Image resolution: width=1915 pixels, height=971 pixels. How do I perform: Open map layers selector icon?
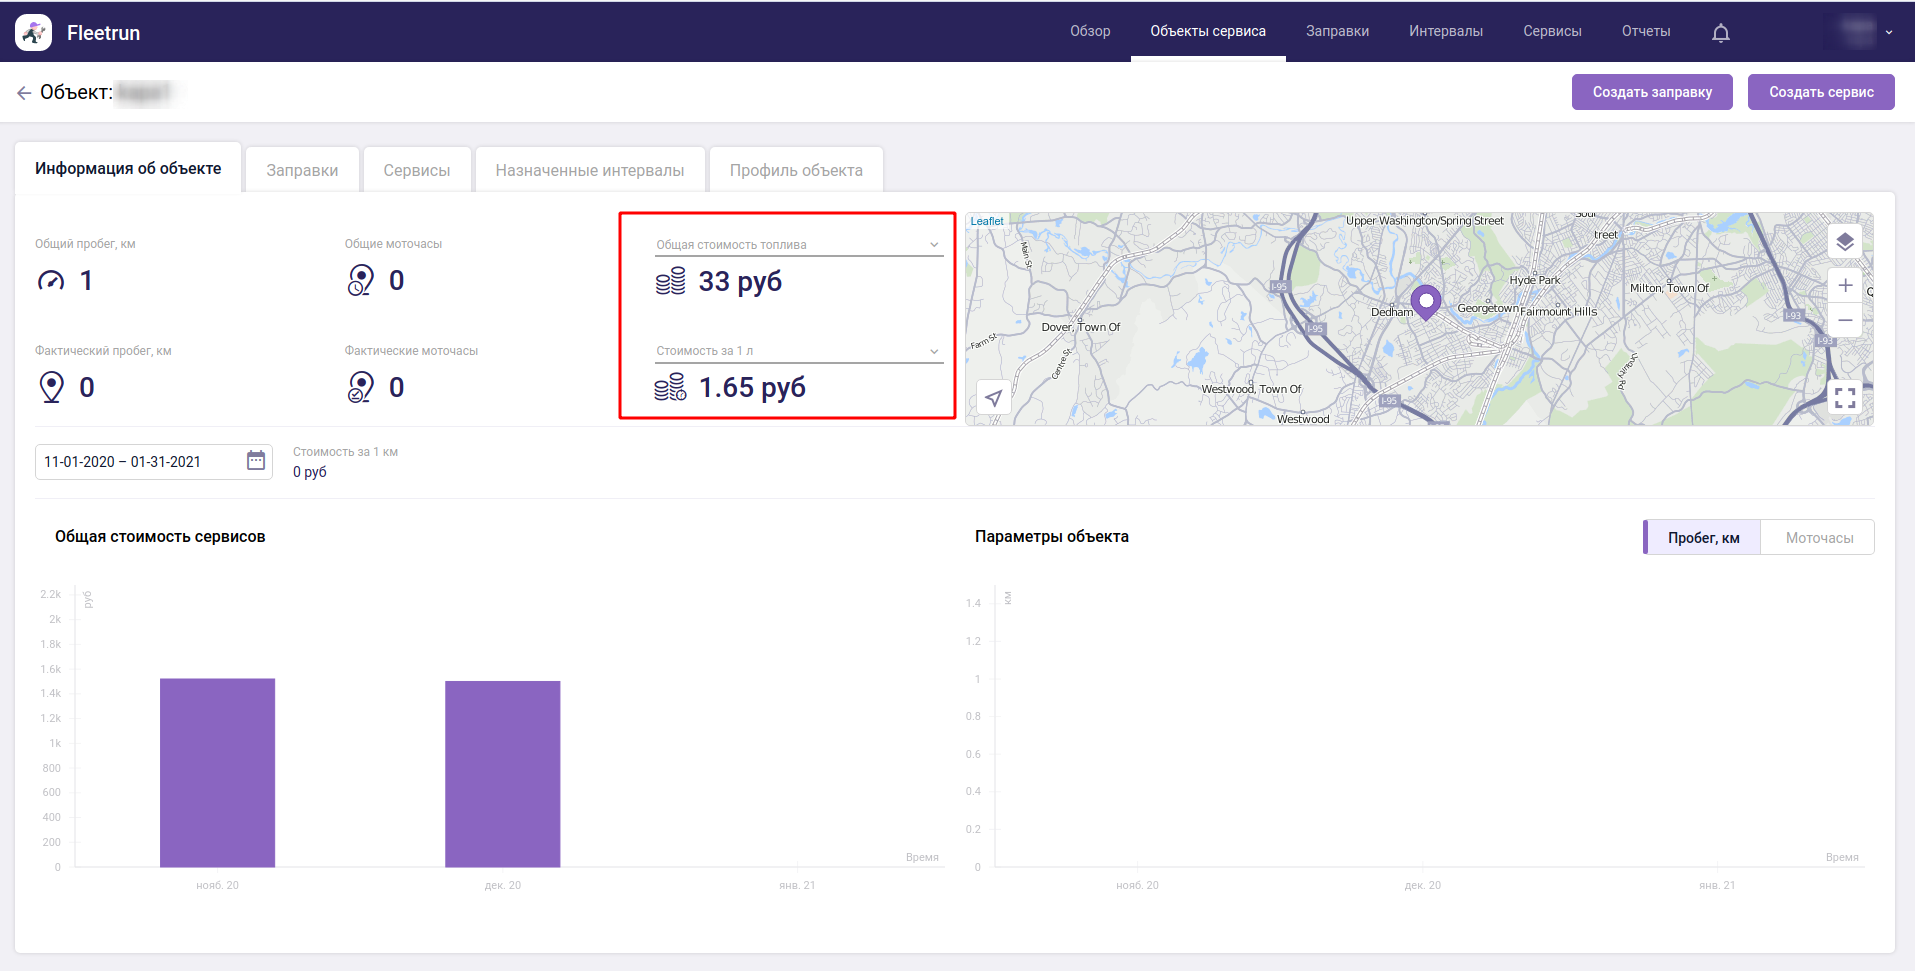click(x=1845, y=242)
